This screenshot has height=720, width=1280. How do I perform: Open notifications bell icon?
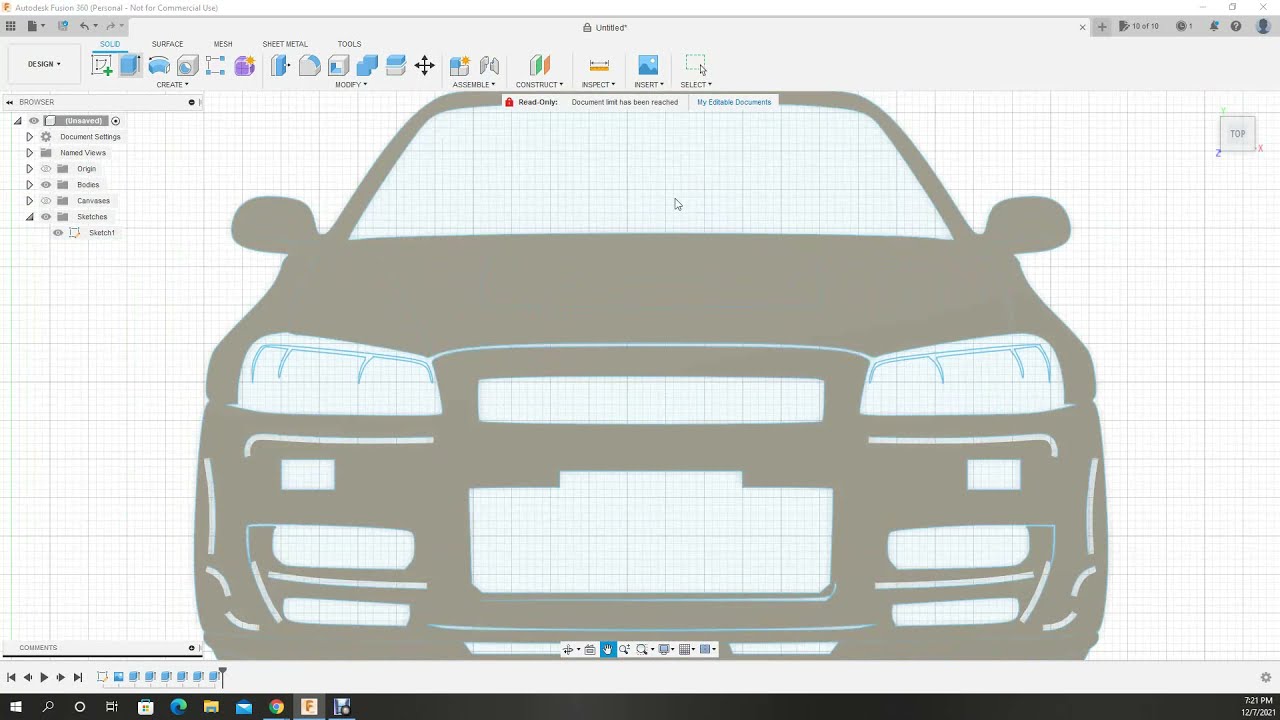coord(1214,26)
